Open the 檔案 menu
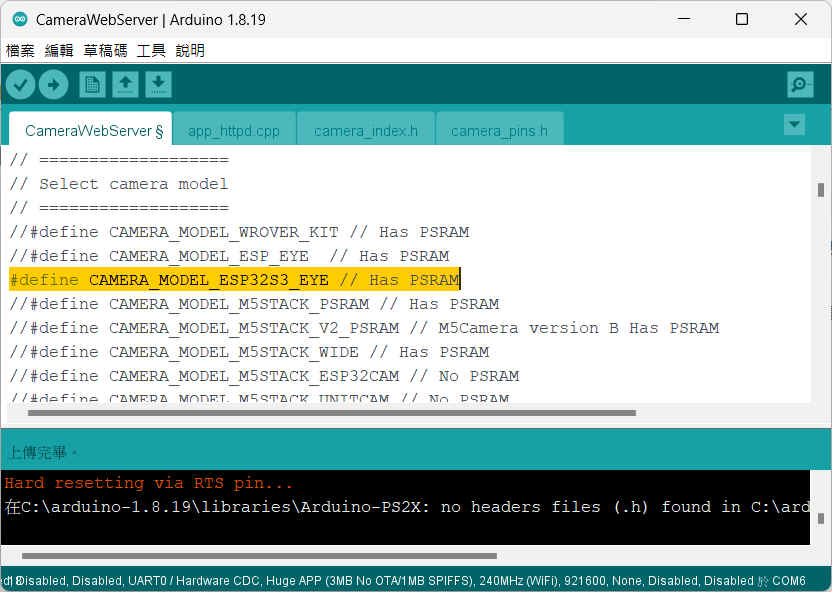Screen dimensions: 832x592 point(20,50)
